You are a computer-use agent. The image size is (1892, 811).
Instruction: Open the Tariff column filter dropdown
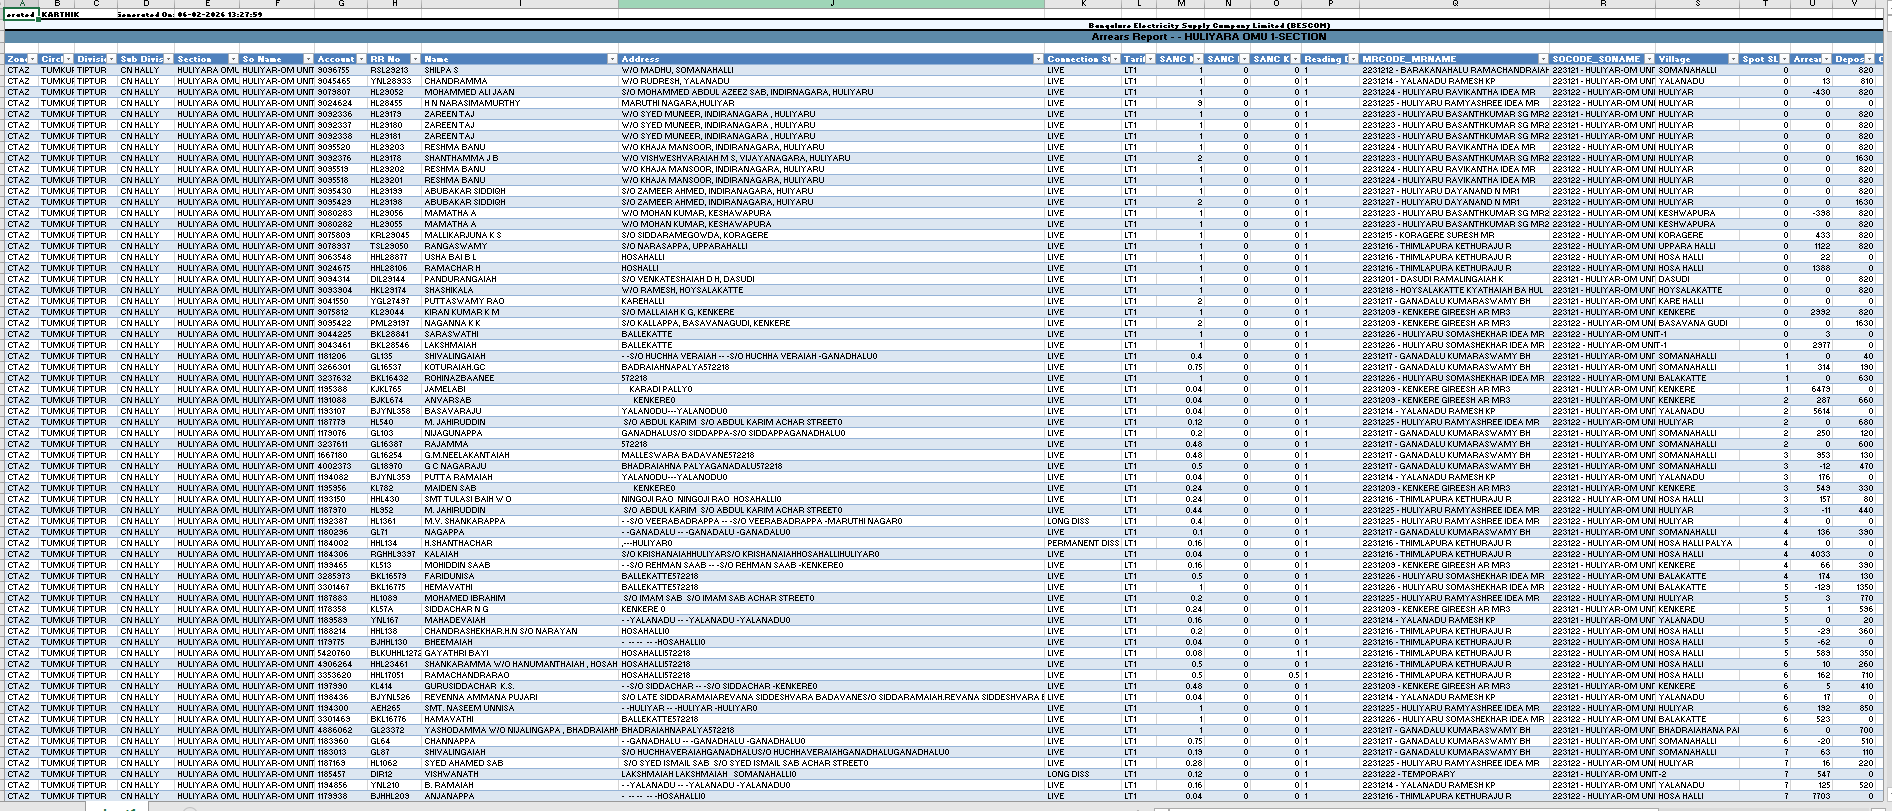[1150, 59]
